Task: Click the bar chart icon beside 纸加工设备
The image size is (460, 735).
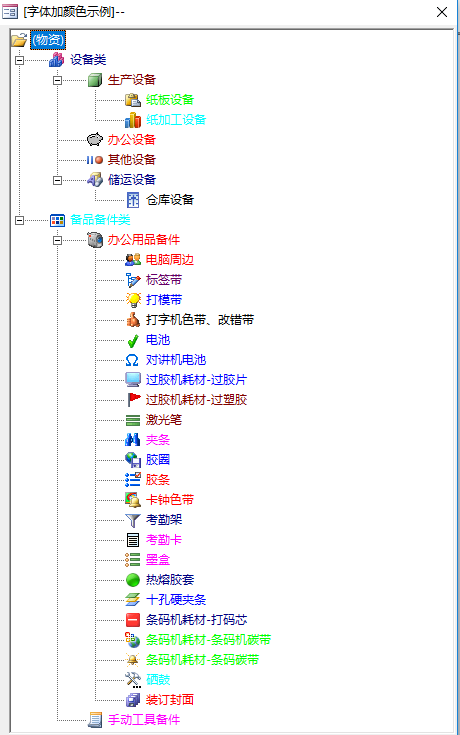Action: pyautogui.click(x=133, y=120)
